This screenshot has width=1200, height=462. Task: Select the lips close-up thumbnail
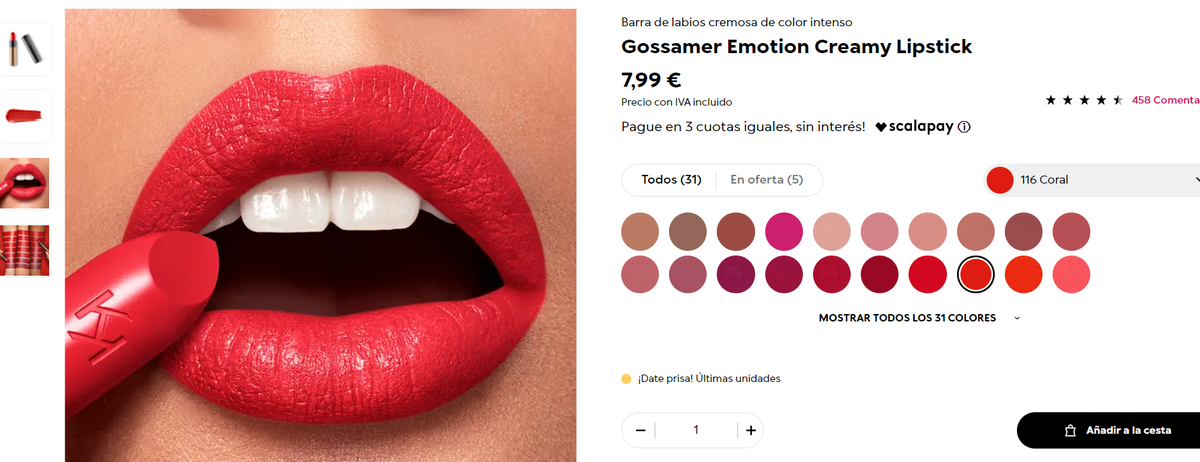25,183
